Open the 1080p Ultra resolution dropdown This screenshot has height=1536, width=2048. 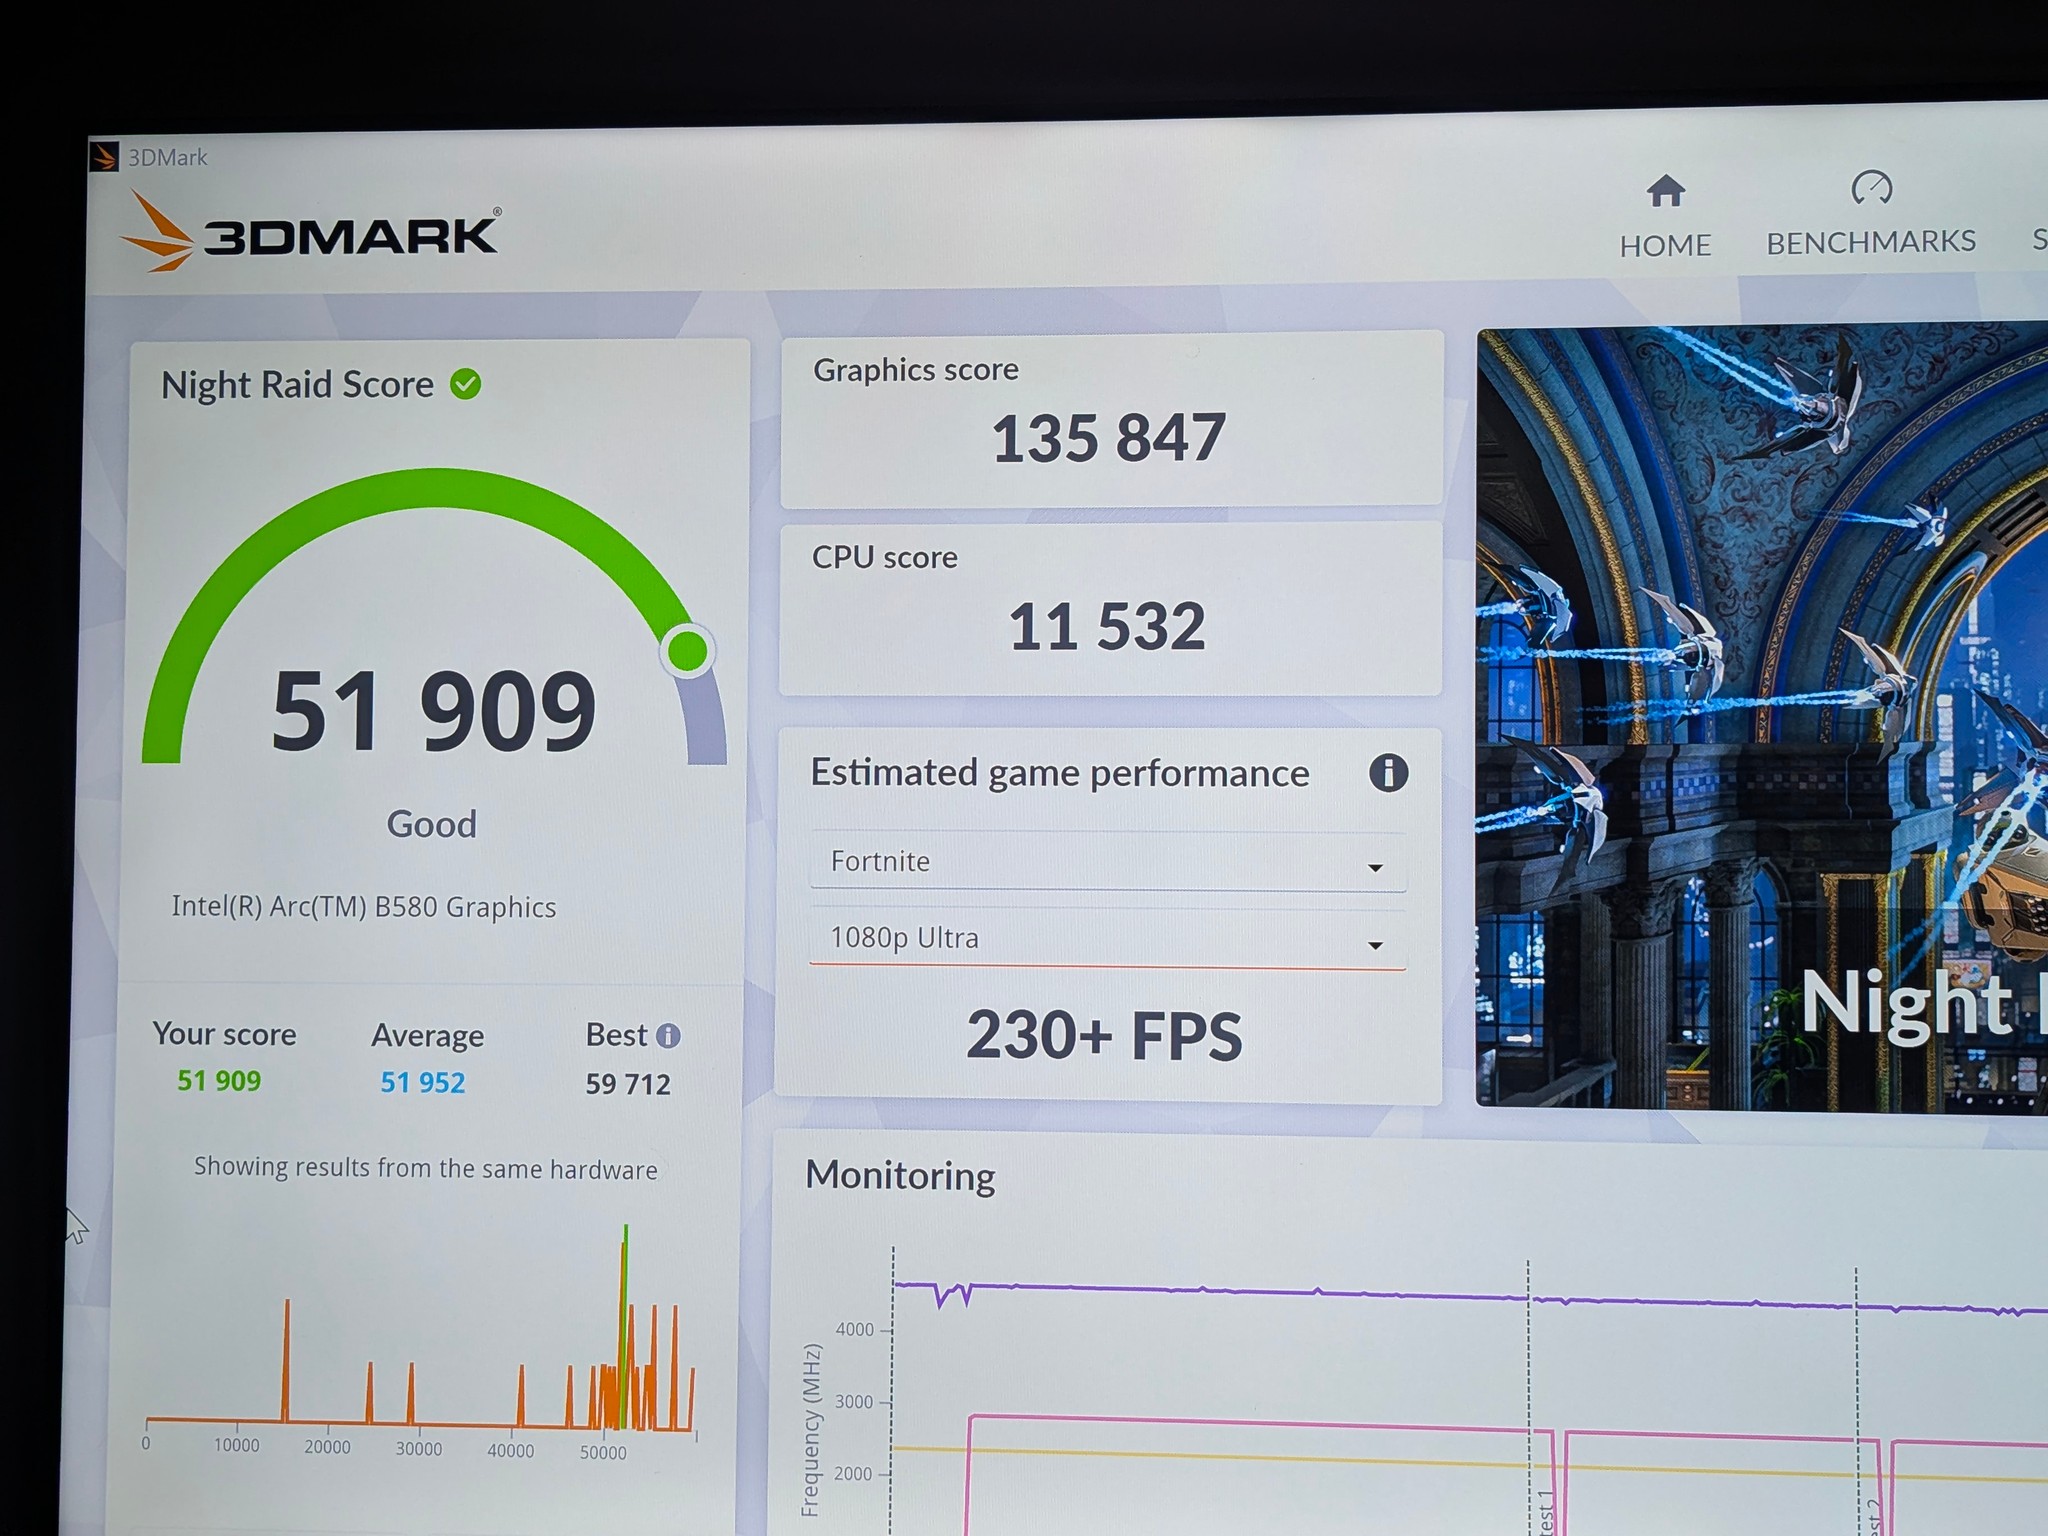(1107, 939)
